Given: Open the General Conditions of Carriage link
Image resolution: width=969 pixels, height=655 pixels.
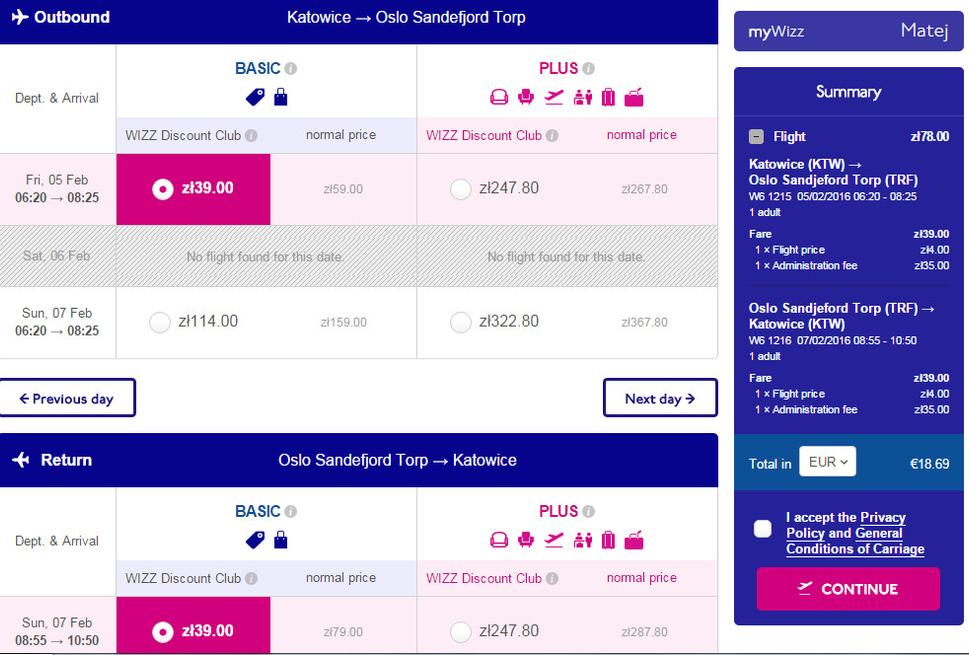Looking at the screenshot, I should [x=855, y=541].
